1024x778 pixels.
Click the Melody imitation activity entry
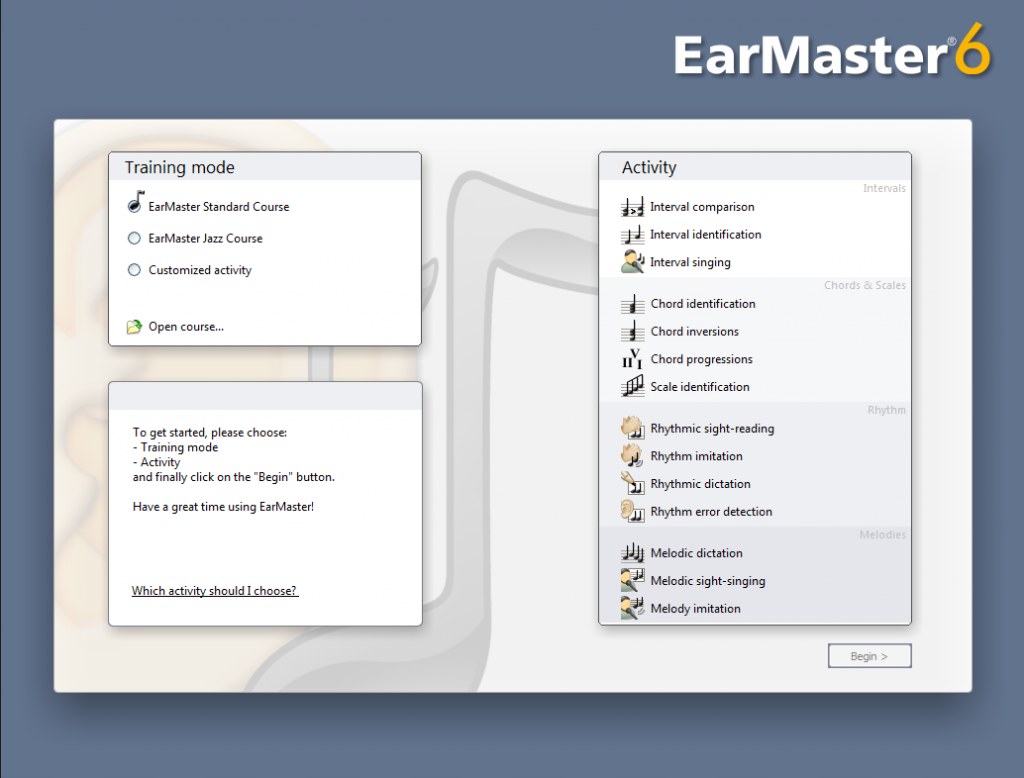click(695, 609)
